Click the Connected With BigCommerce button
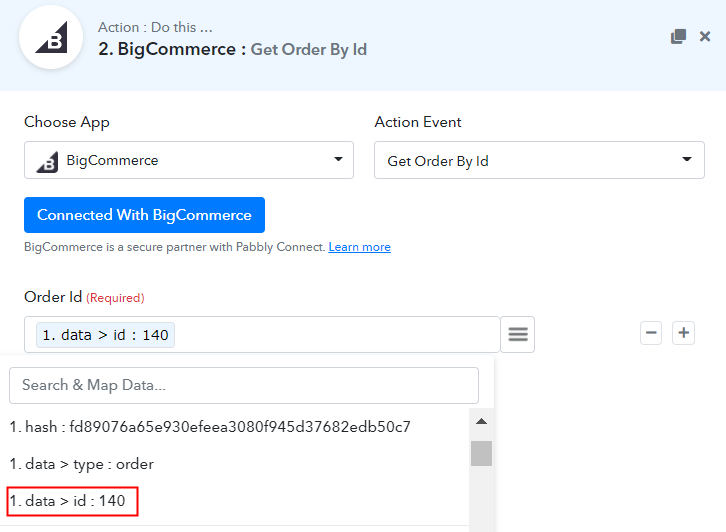This screenshot has width=726, height=532. (144, 215)
